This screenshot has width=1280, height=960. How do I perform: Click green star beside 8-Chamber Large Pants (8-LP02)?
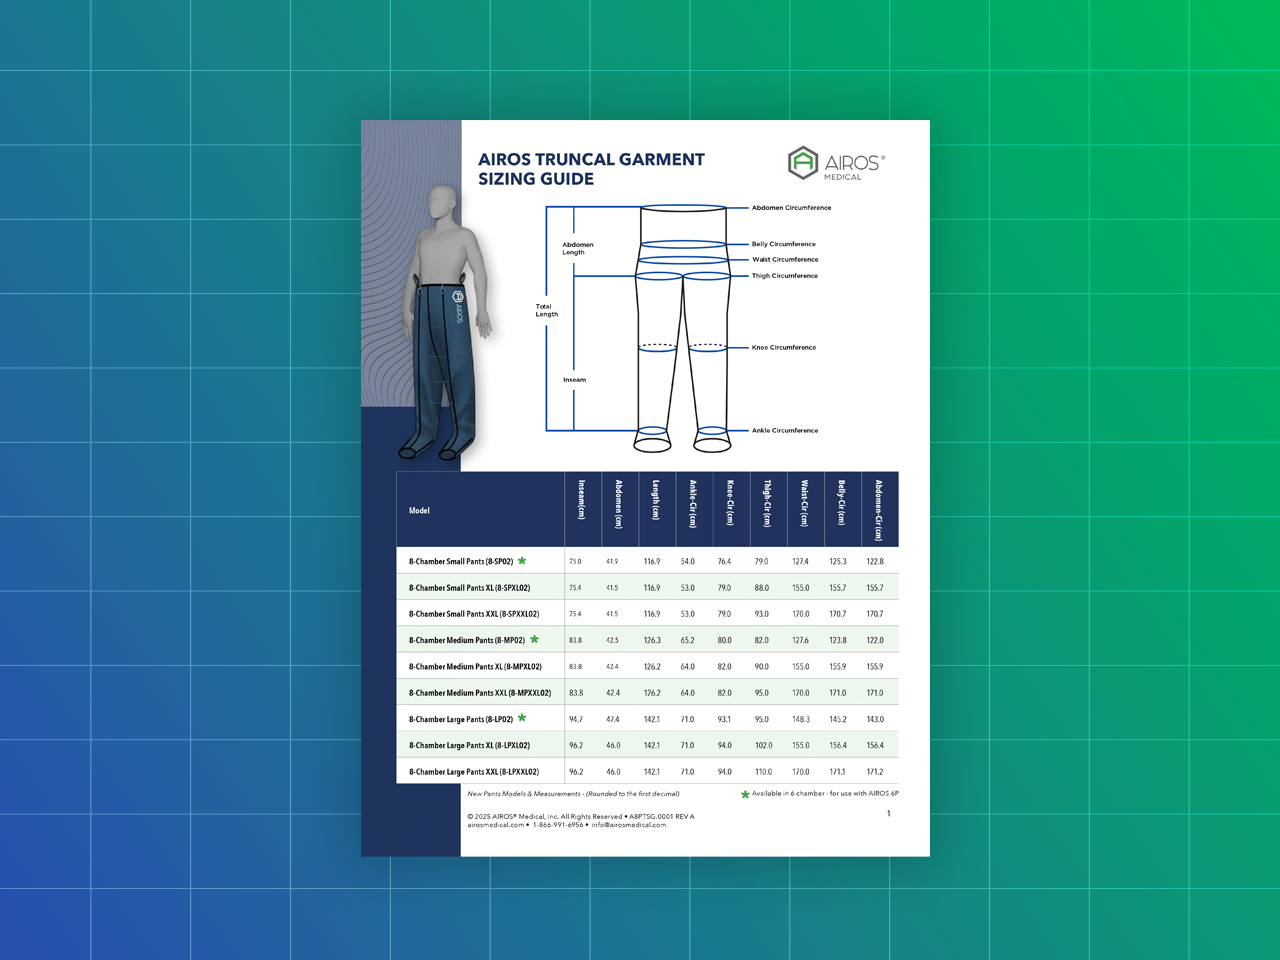522,718
